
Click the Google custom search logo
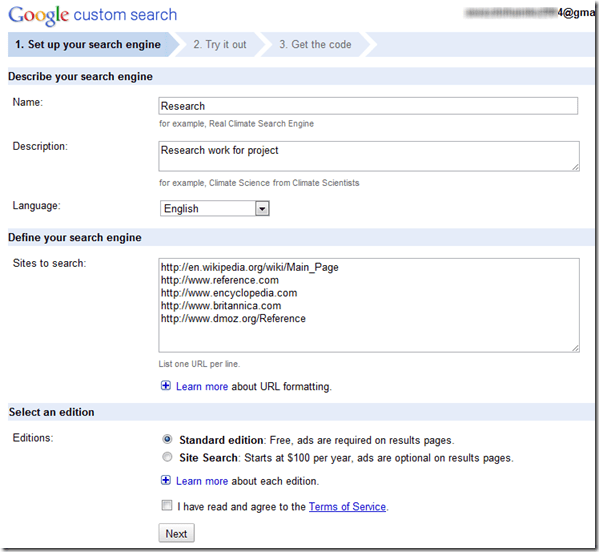92,15
